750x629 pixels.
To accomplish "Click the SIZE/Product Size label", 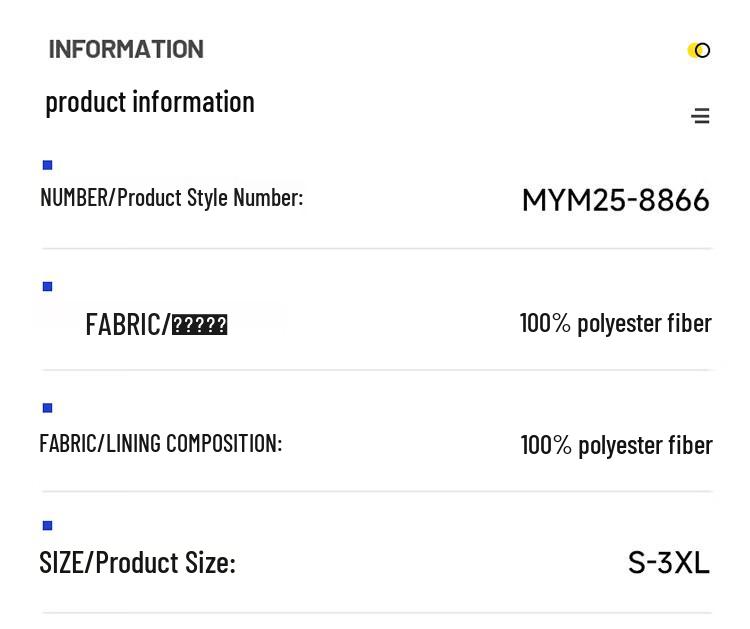I will coord(137,563).
